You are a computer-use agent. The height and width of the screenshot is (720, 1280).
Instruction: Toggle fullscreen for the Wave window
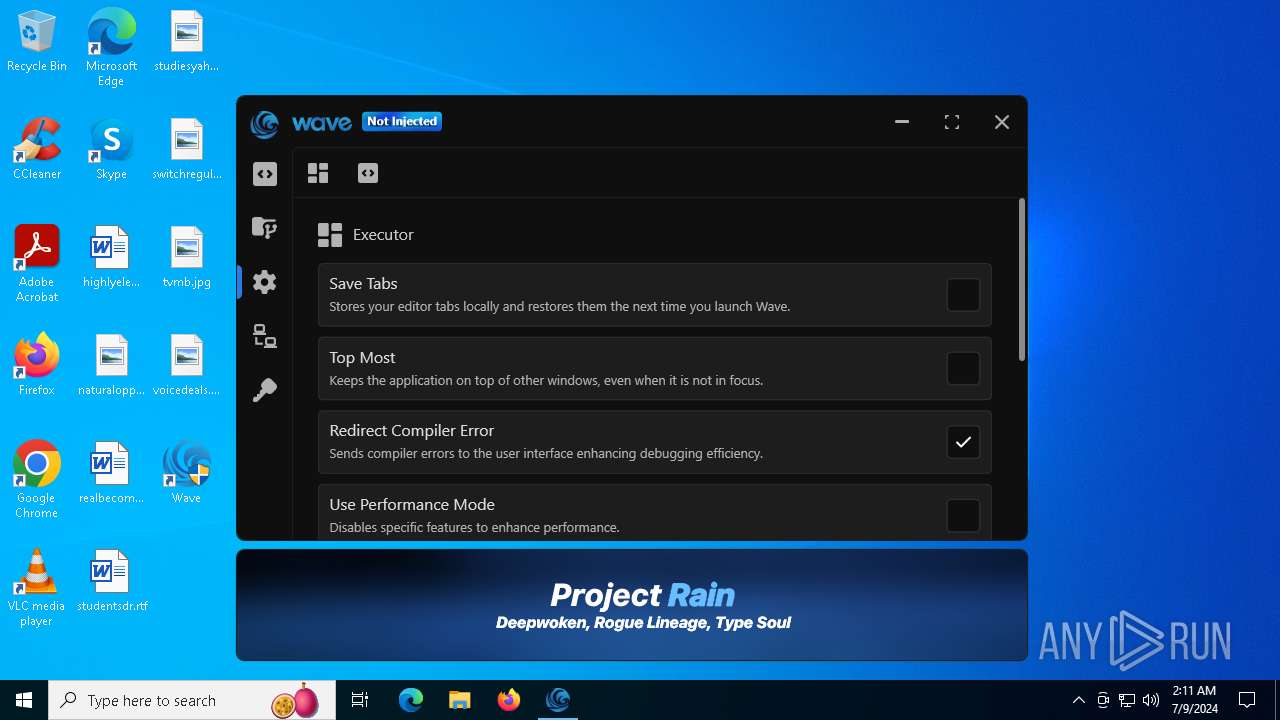pos(952,122)
